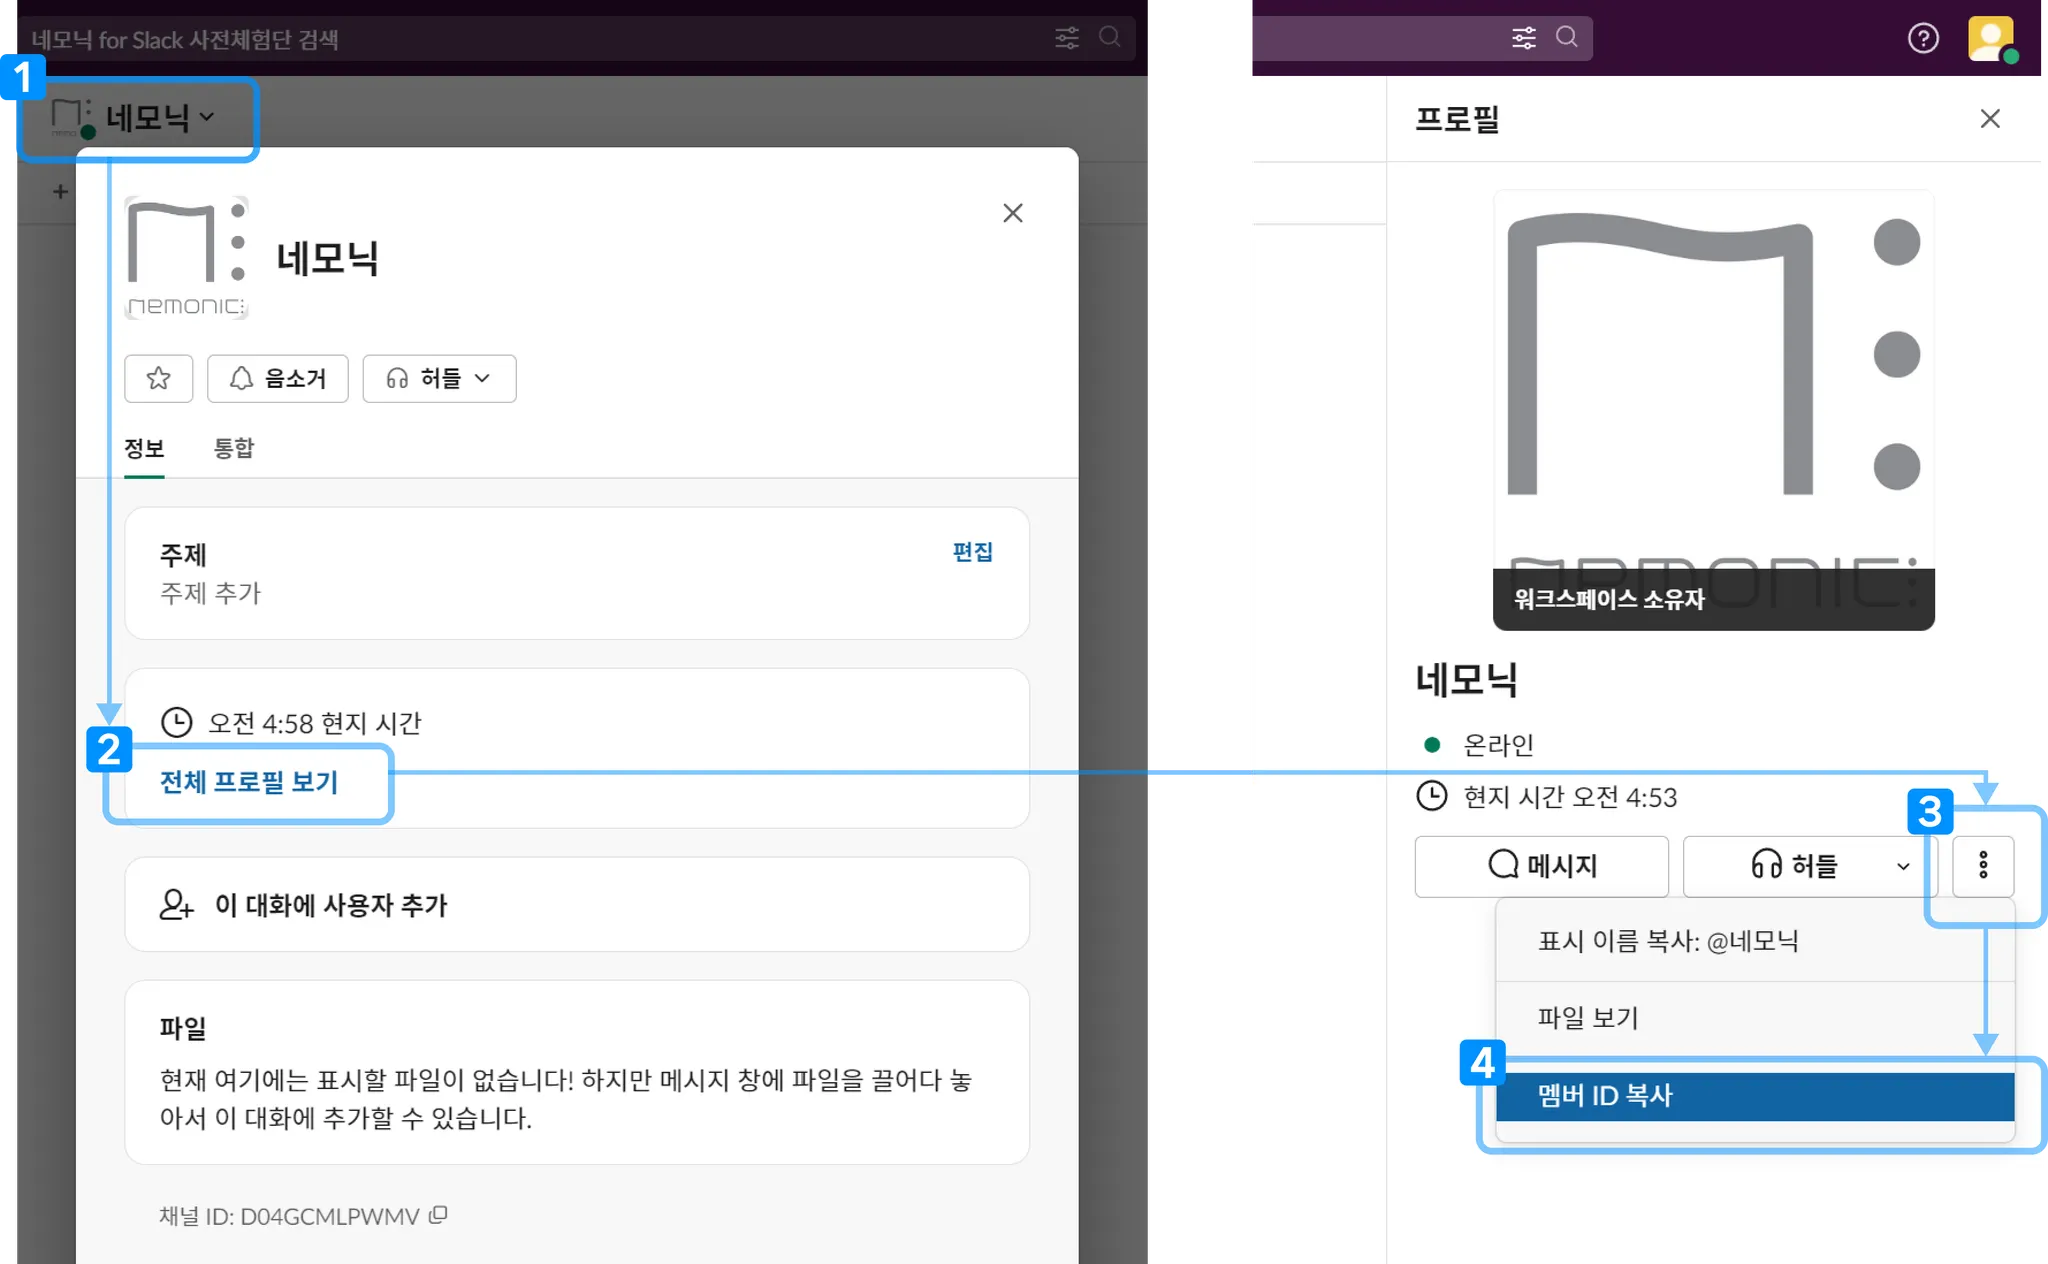Star this Nemonic conversation
The height and width of the screenshot is (1264, 2048).
pyautogui.click(x=158, y=379)
